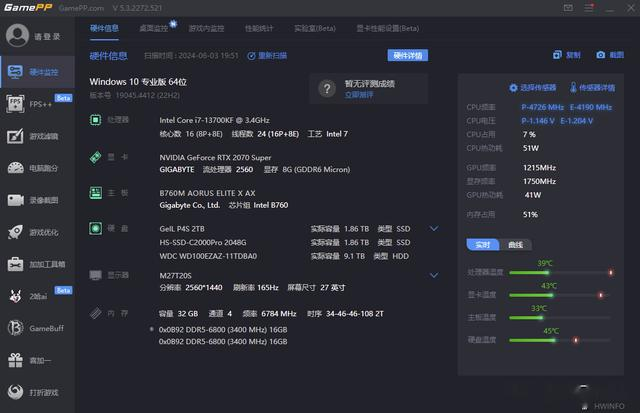This screenshot has width=640, height=413.
Task: Click the memory usage 51% value
Action: click(530, 215)
